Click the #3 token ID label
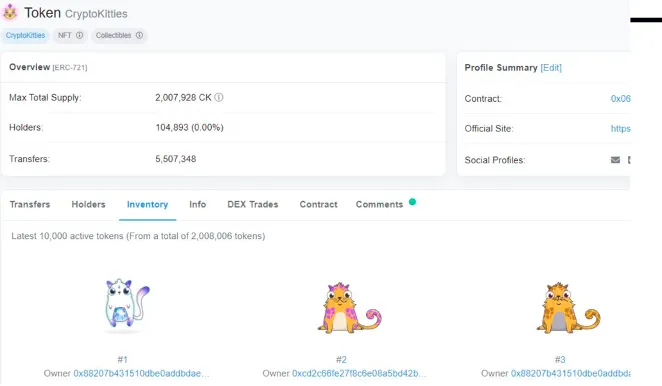 [560, 360]
